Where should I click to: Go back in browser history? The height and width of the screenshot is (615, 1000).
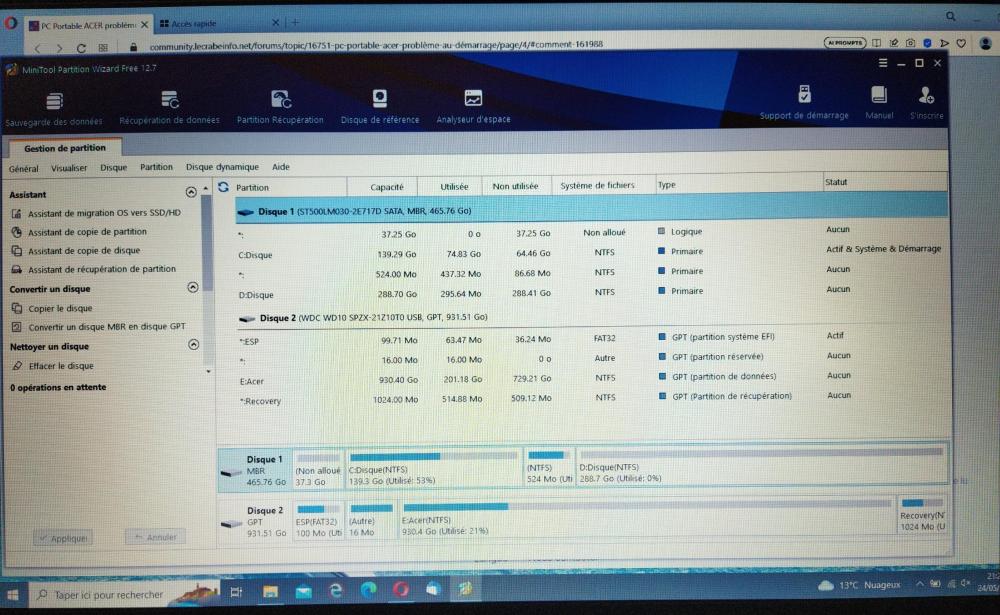point(37,48)
